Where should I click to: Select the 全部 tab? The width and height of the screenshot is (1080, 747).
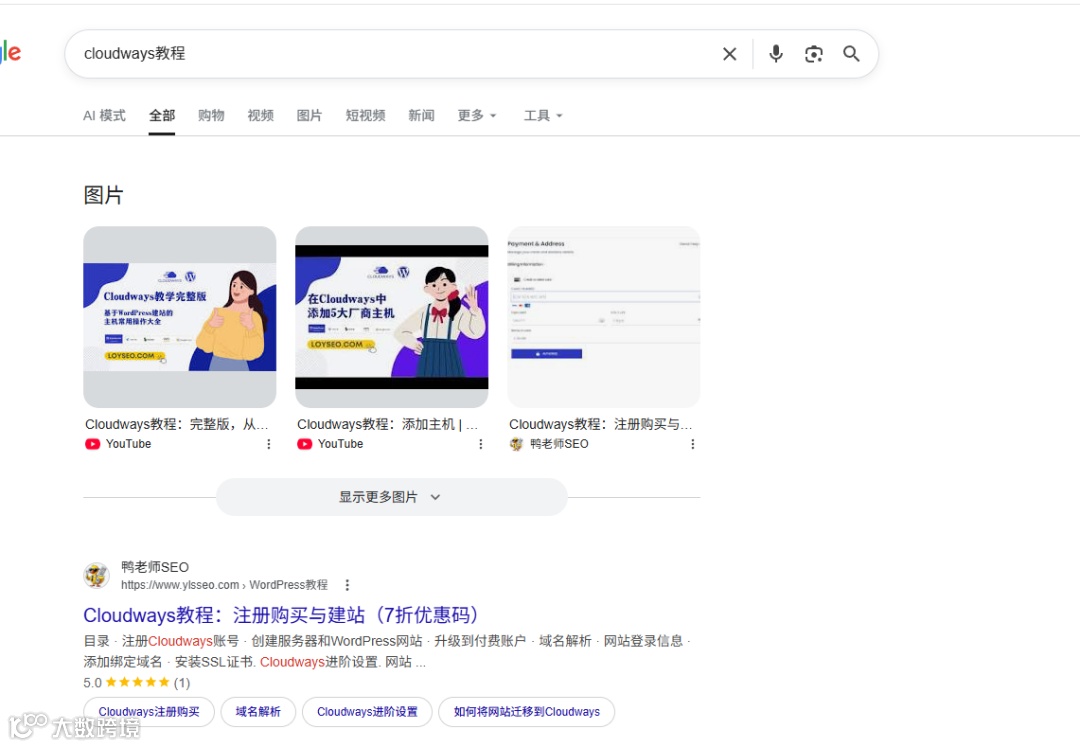(162, 116)
